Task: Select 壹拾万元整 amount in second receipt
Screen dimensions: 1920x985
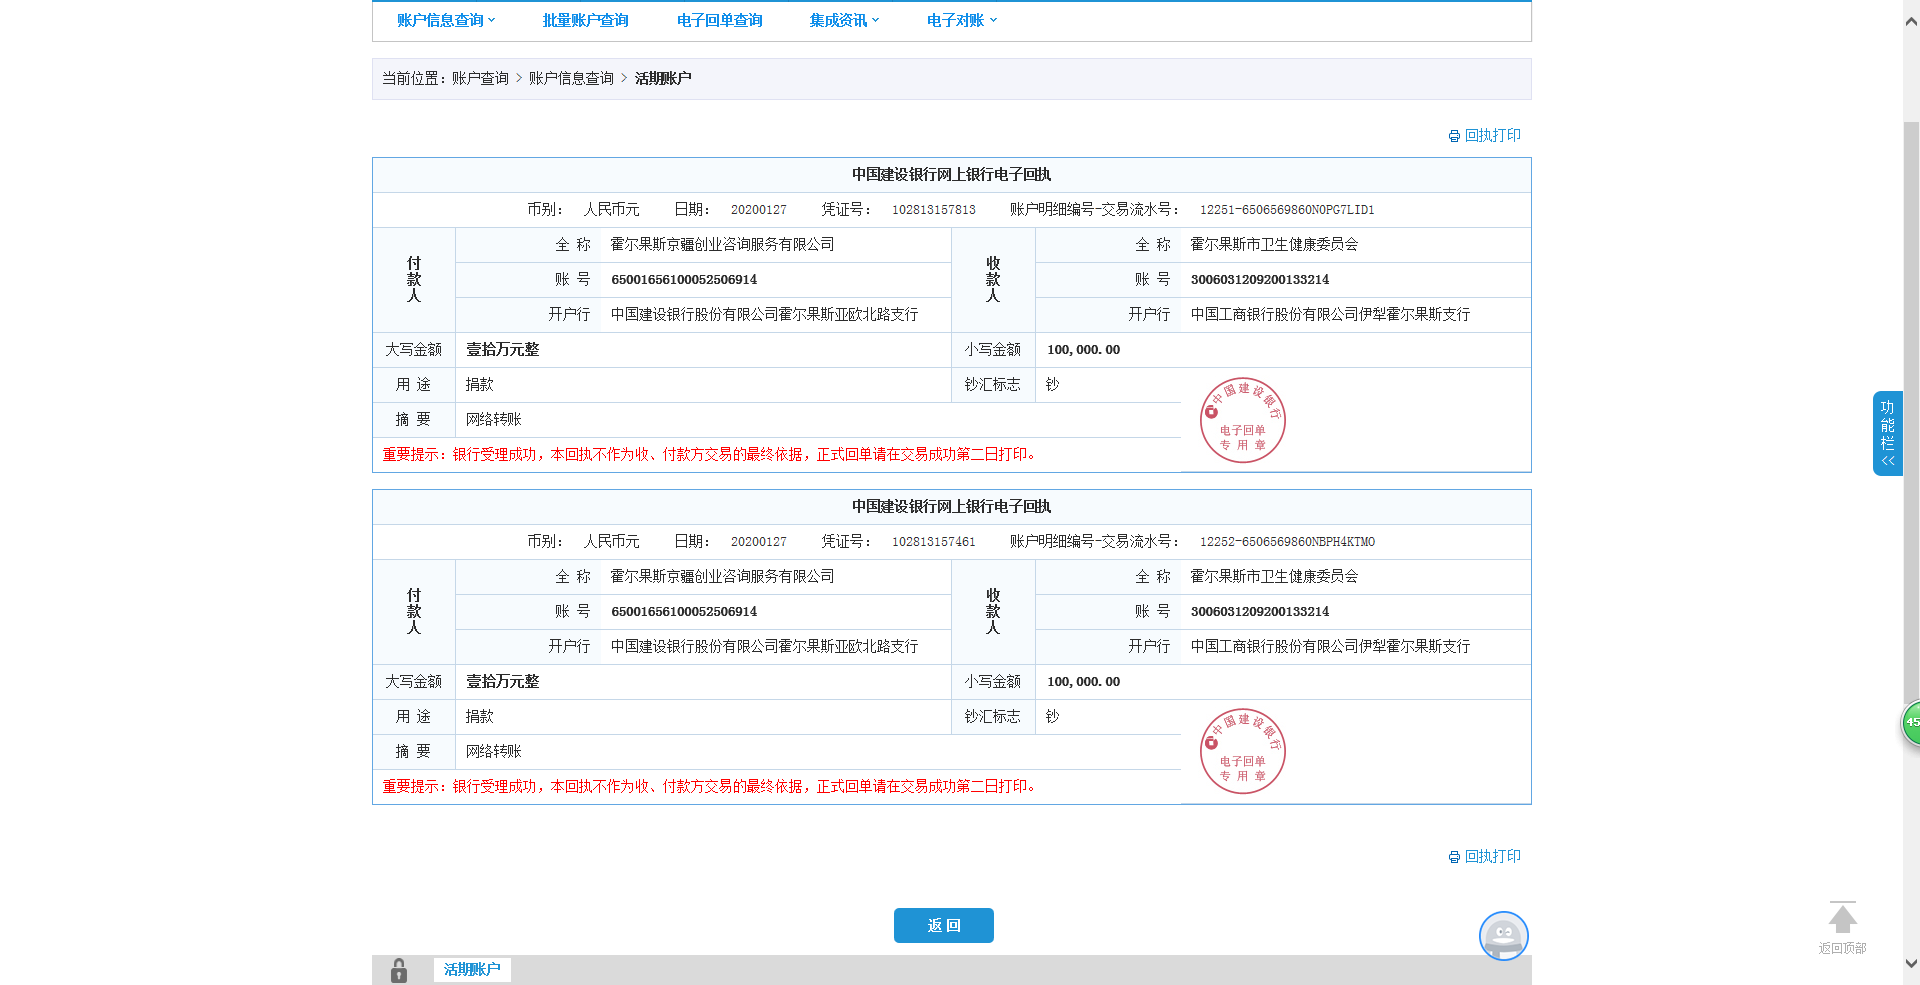Action: [x=502, y=681]
